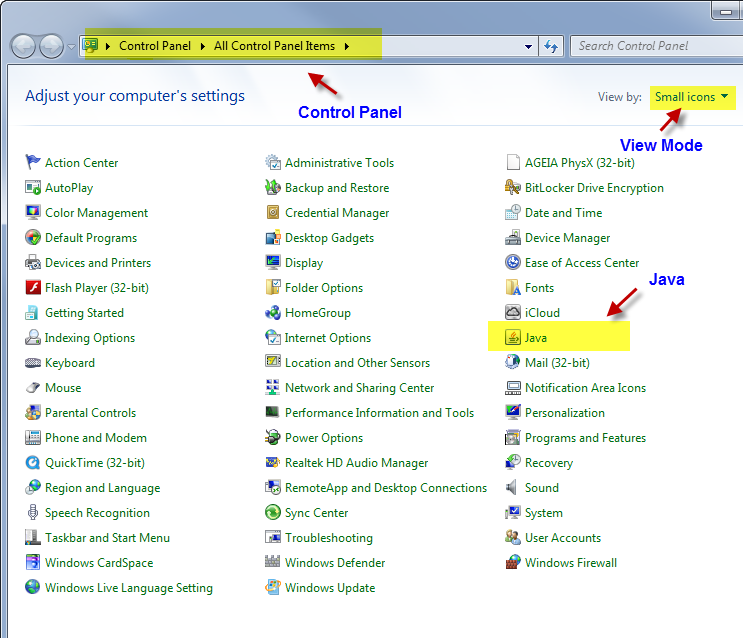Open the Performance Information and Tools link
Screen dimensions: 743x638
pos(379,412)
